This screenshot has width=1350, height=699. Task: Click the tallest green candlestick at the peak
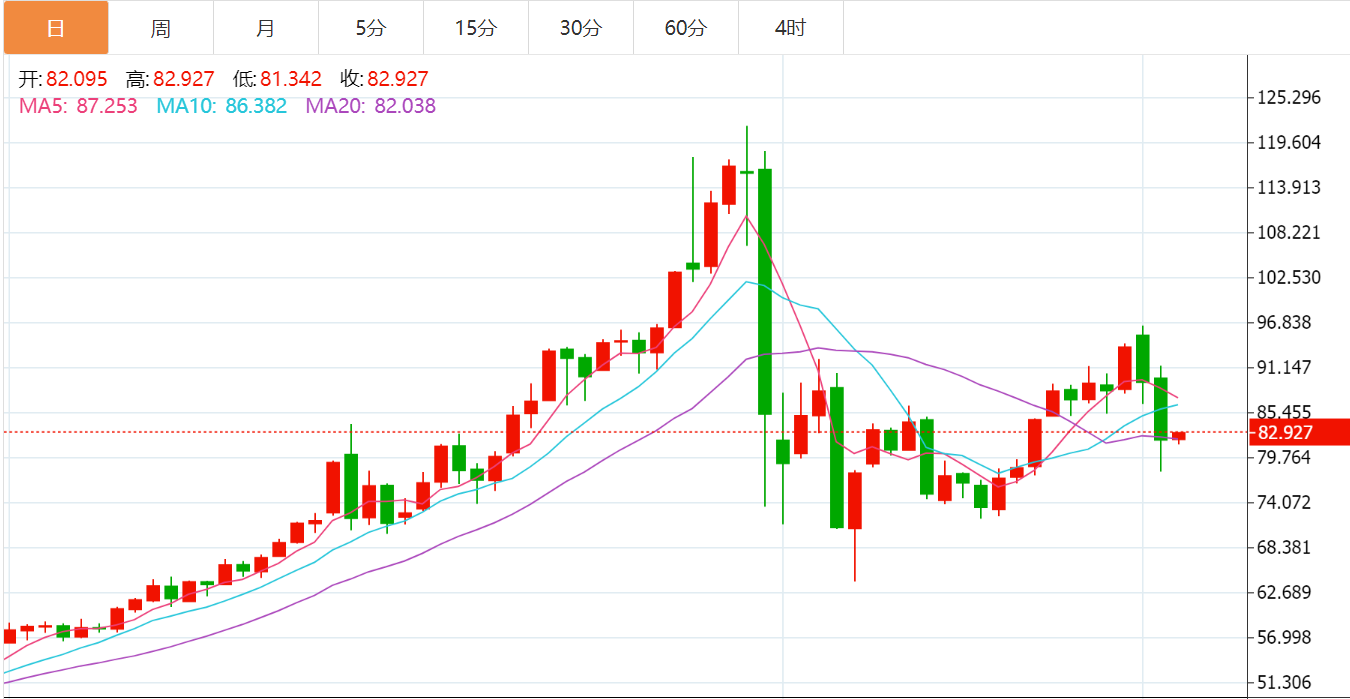(x=765, y=290)
